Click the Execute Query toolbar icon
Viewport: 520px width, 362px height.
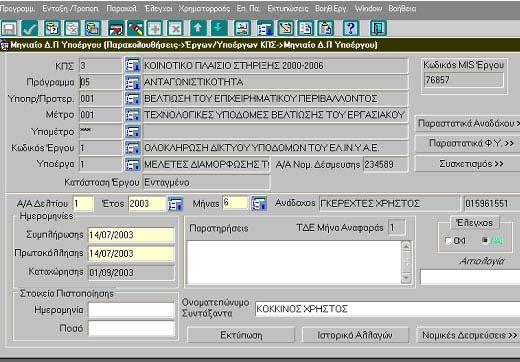point(92,28)
